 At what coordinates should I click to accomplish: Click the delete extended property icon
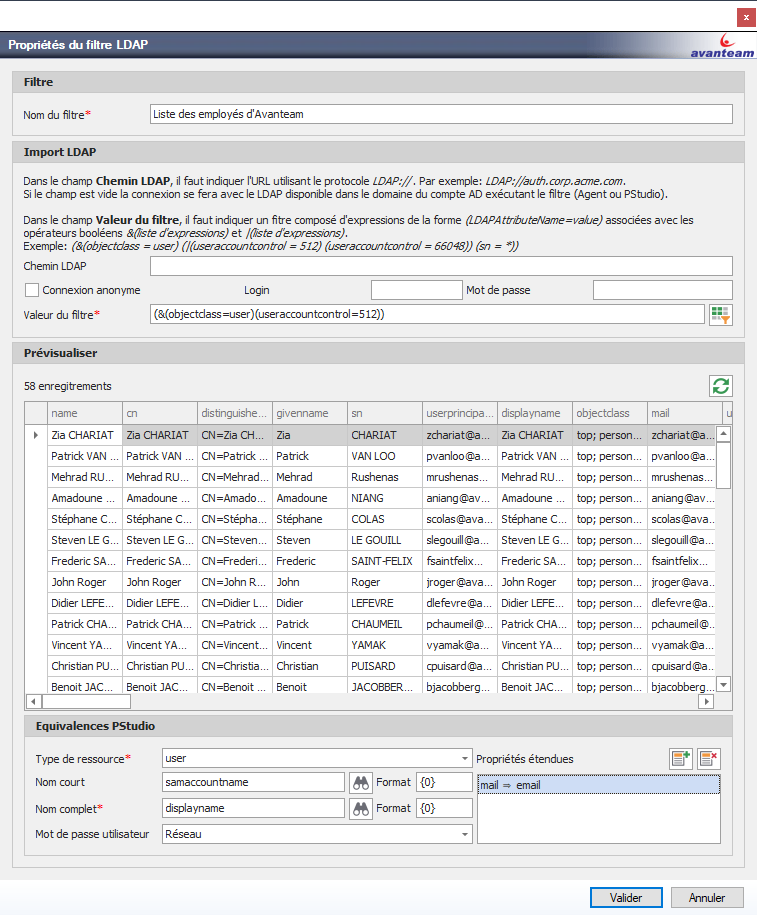(x=709, y=759)
